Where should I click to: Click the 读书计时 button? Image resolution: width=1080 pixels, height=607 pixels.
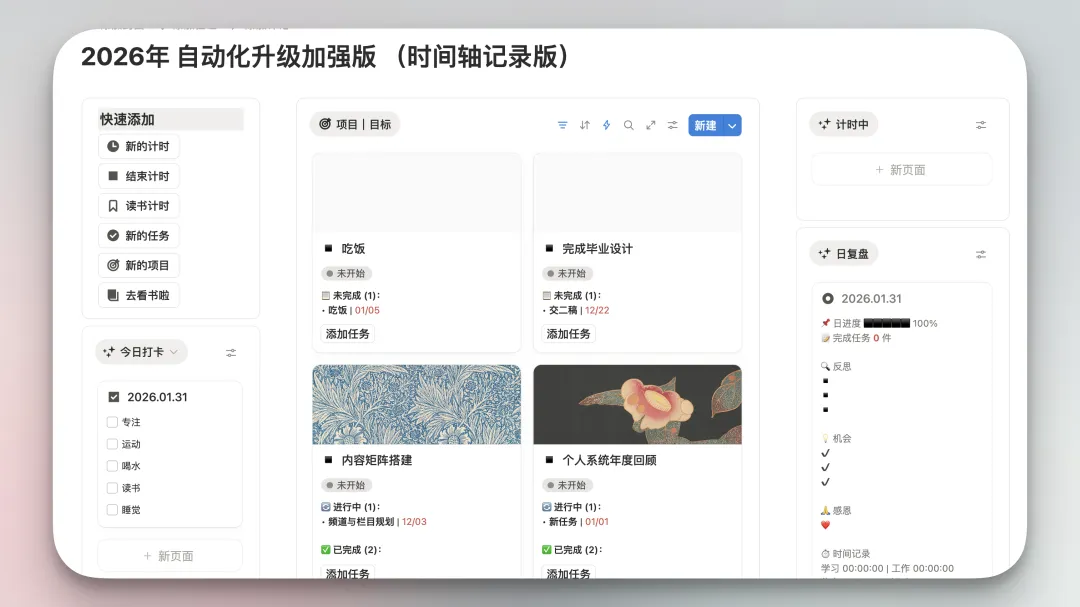138,205
